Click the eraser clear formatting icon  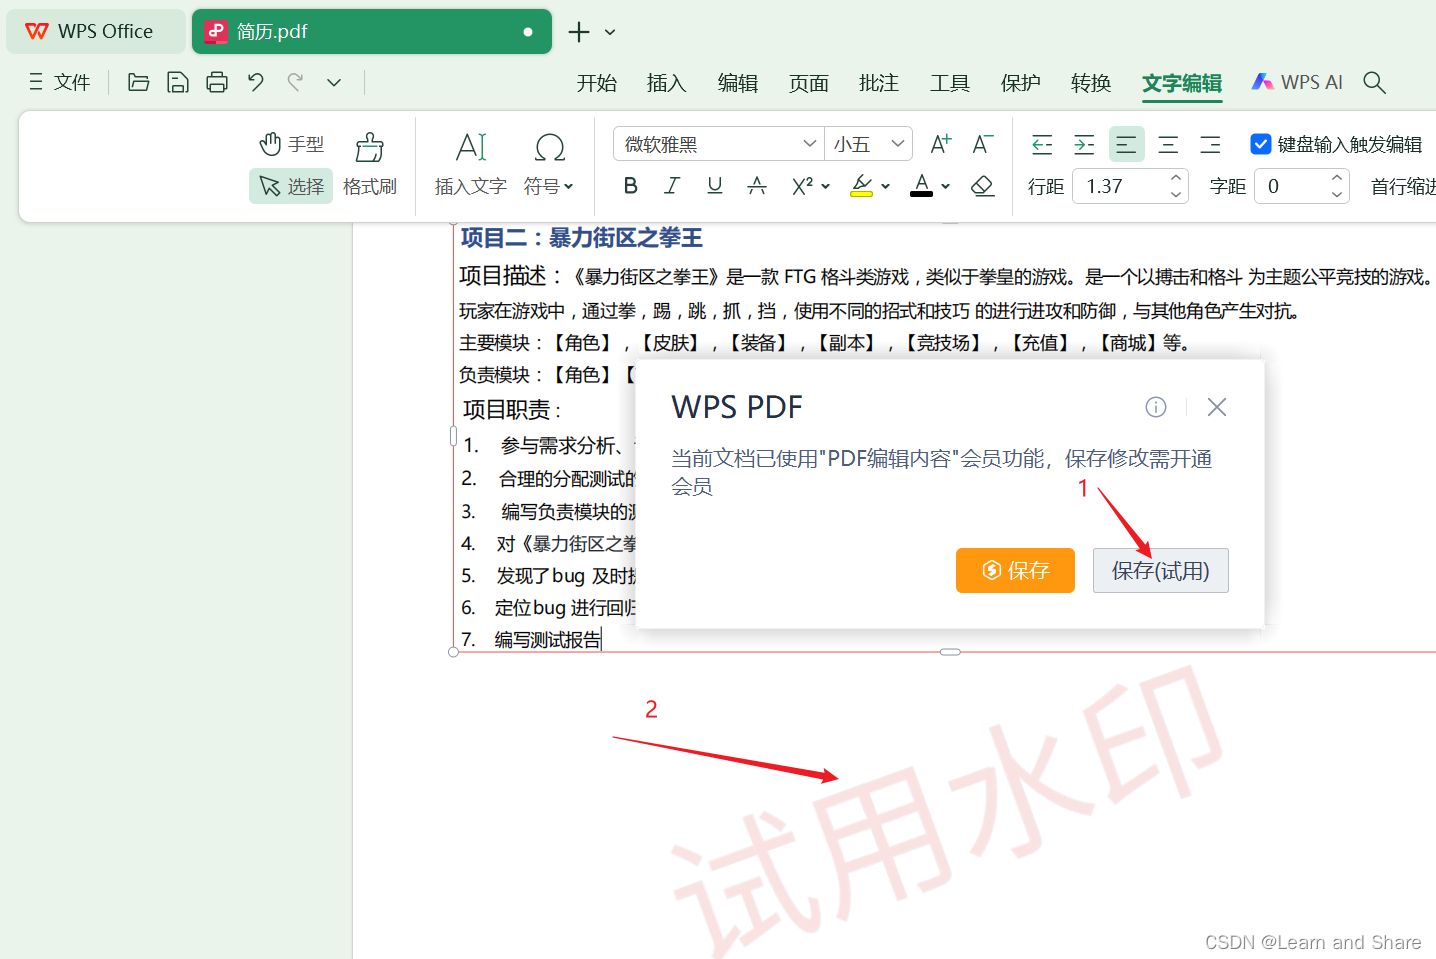[x=983, y=186]
